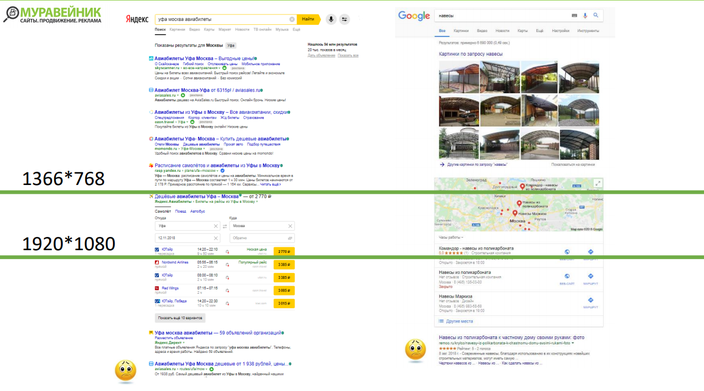
Task: Open the Yandex search settings sliders icon
Action: pyautogui.click(x=344, y=19)
